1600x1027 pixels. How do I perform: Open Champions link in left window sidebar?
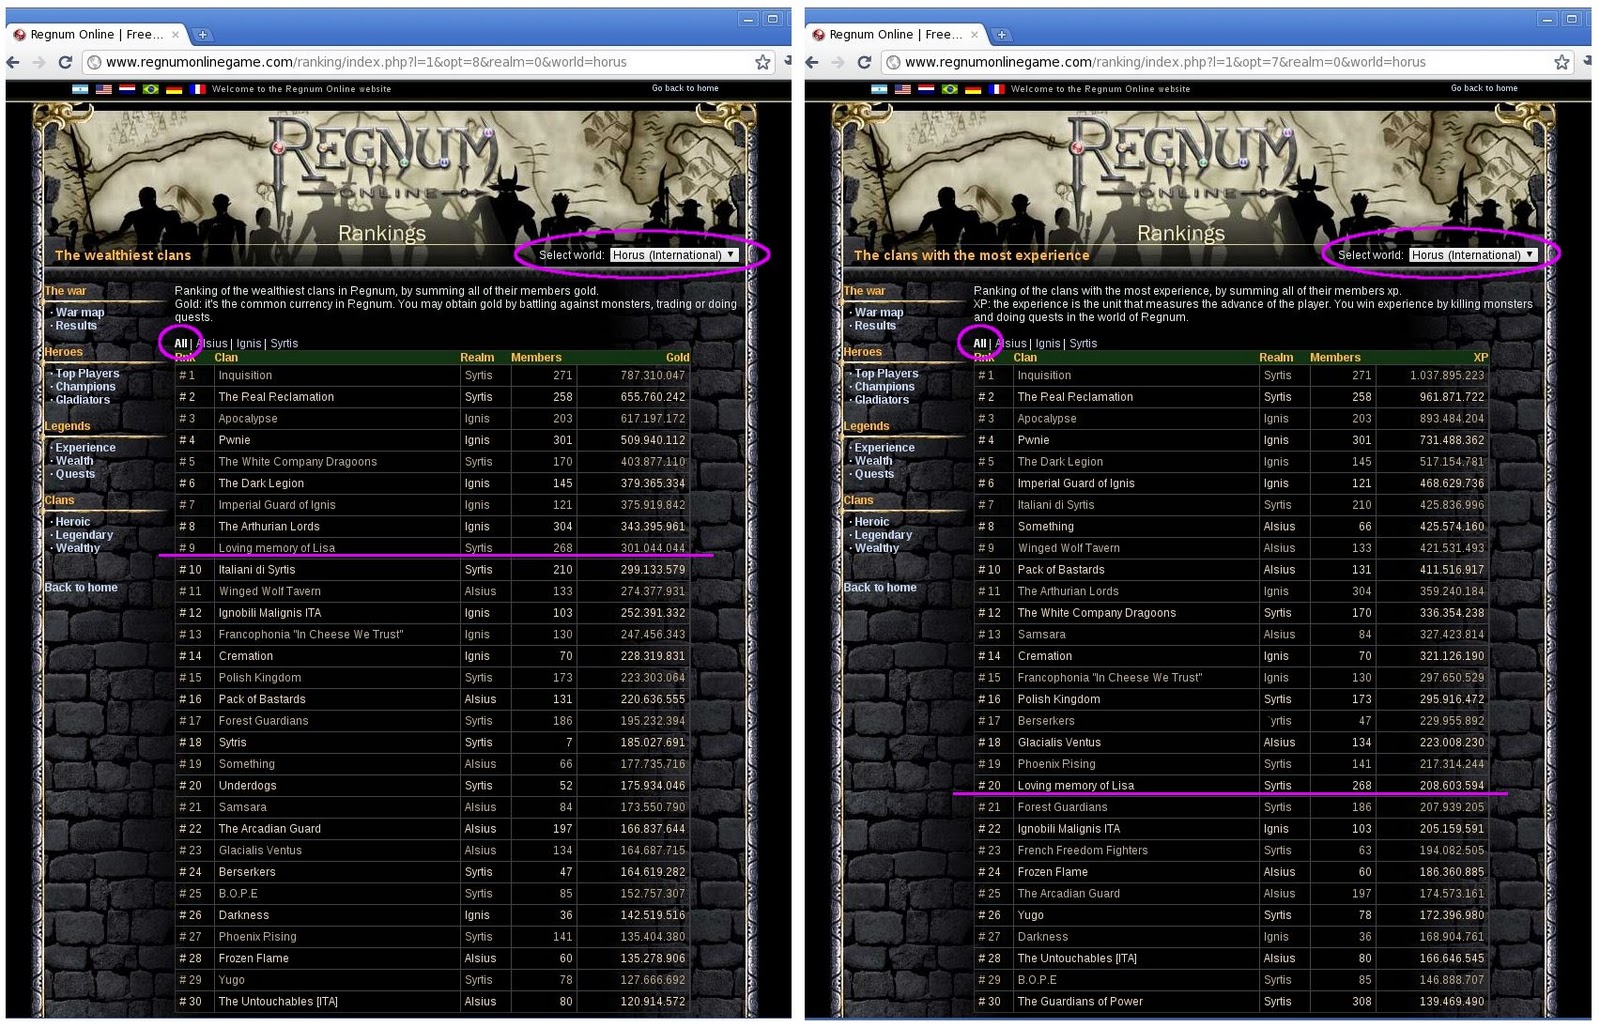point(85,386)
